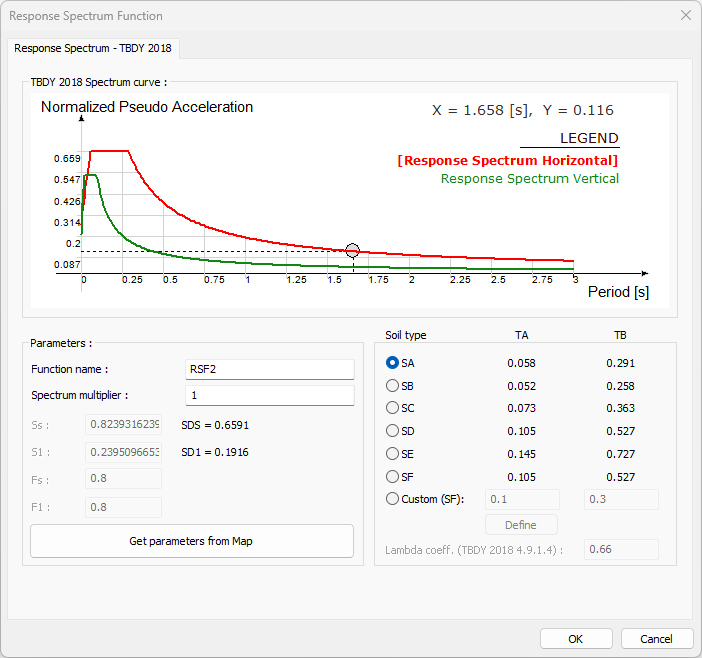Click the circular marker on the spectrum curve

352,251
